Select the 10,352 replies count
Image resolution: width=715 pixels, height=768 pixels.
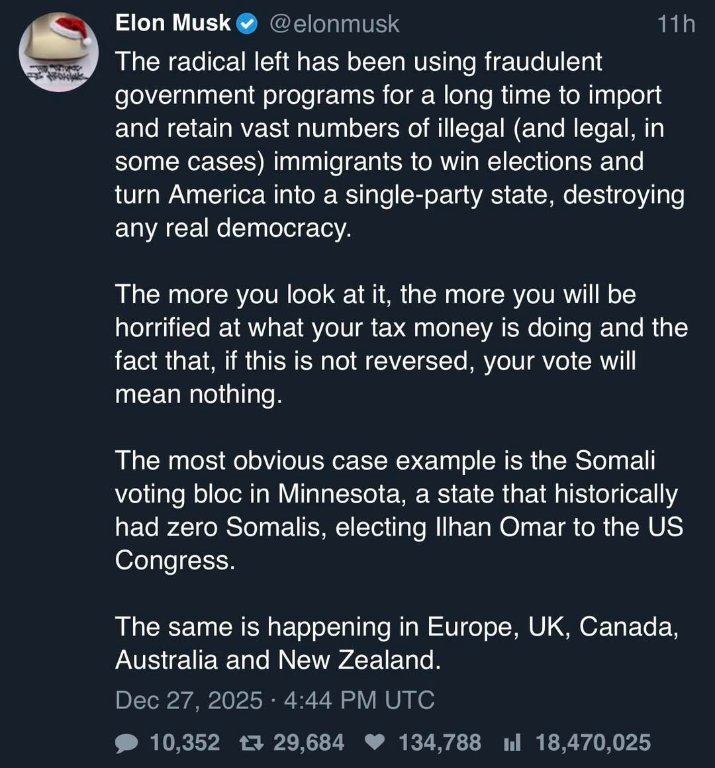click(184, 742)
